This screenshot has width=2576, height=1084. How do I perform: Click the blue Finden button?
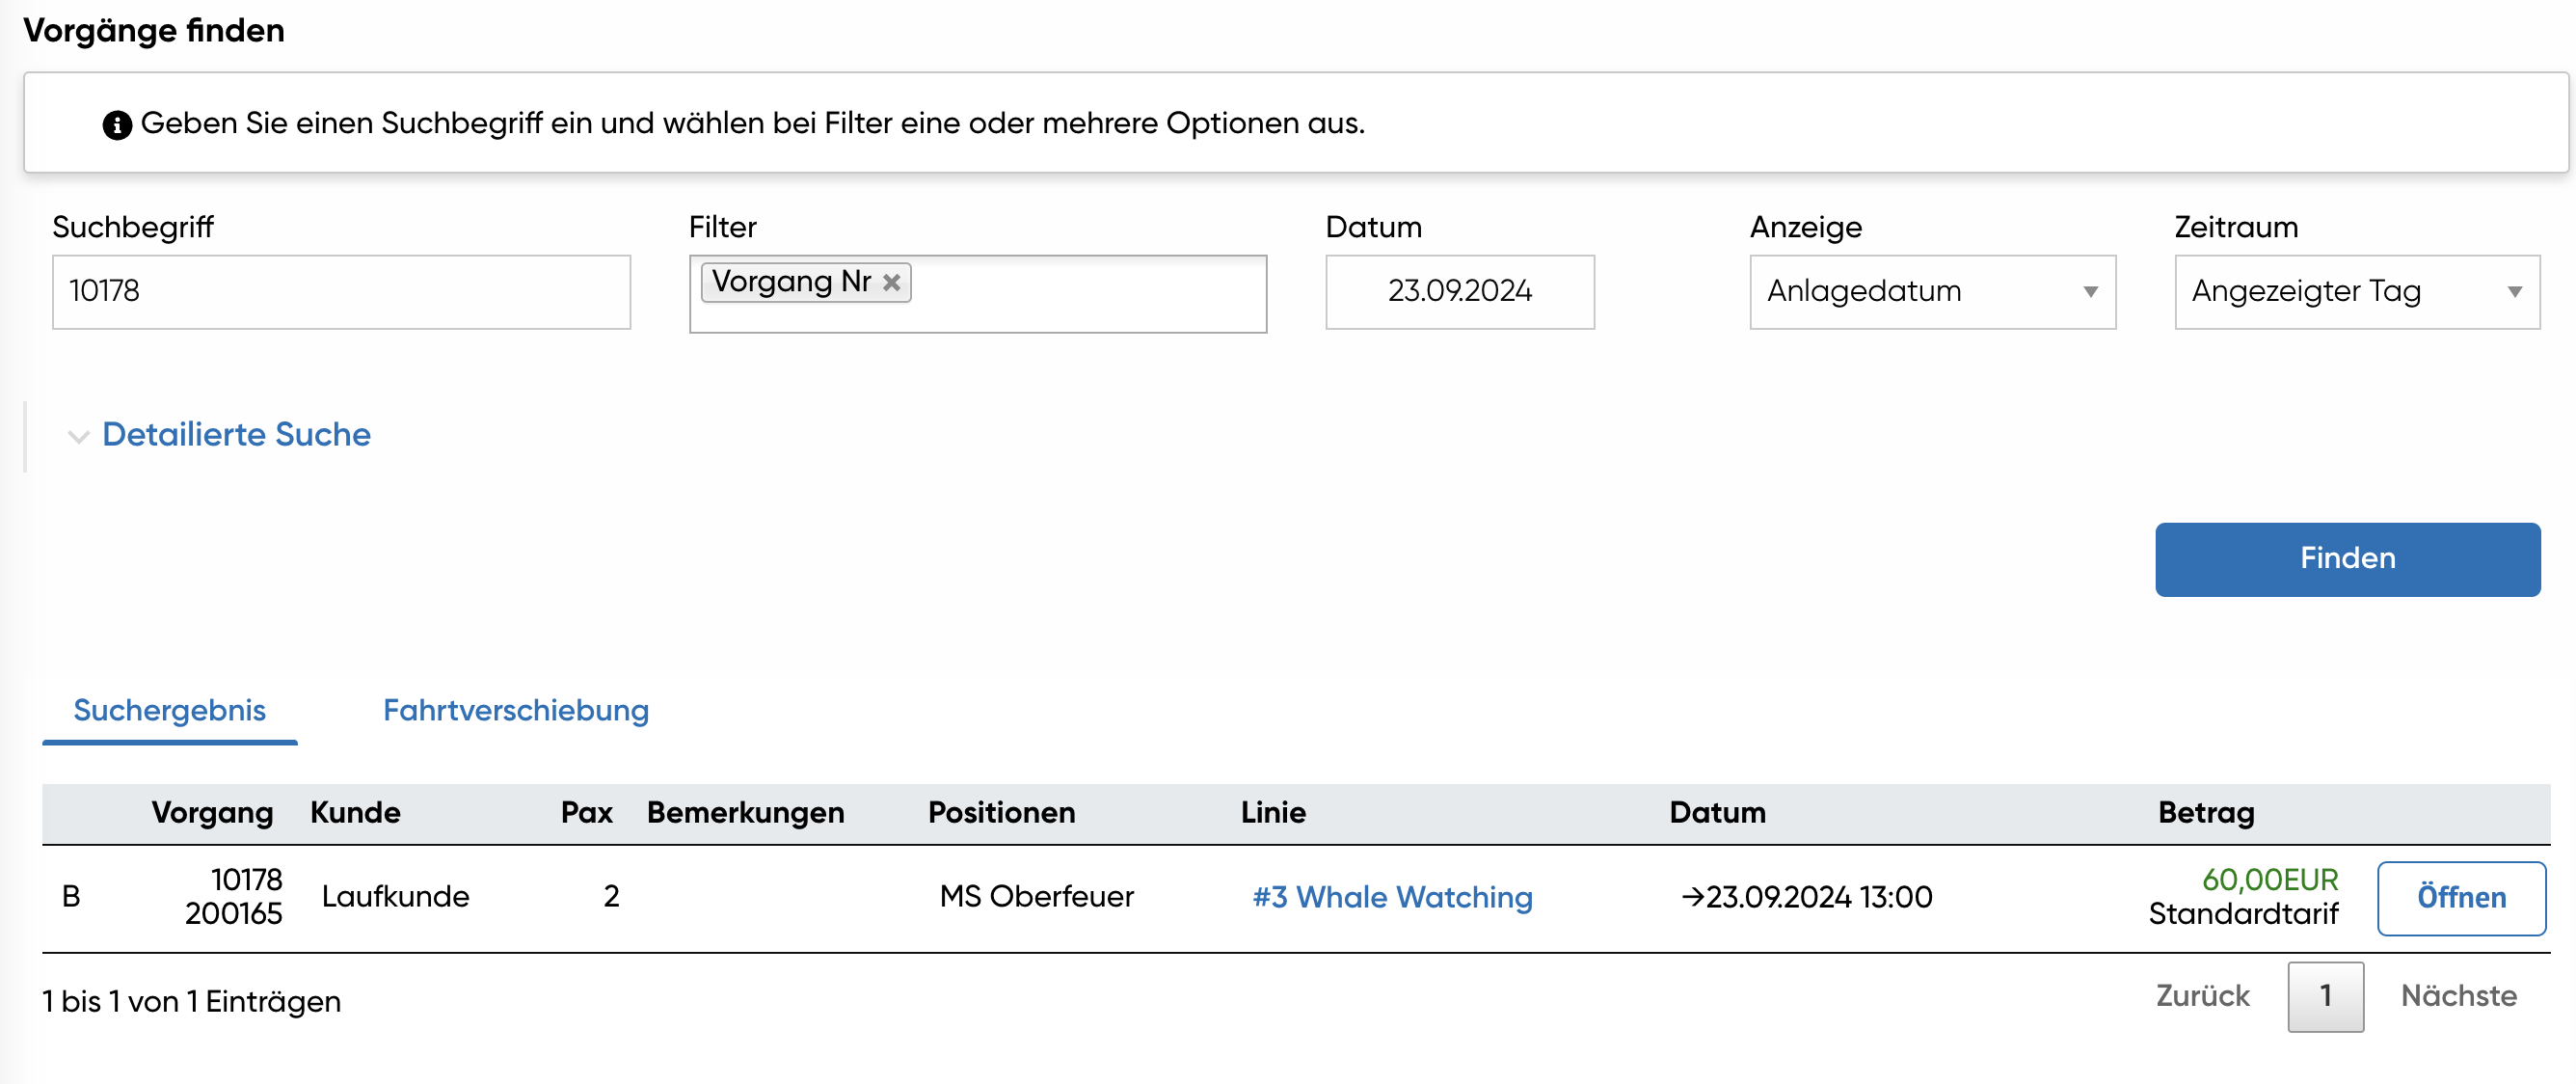(x=2347, y=559)
